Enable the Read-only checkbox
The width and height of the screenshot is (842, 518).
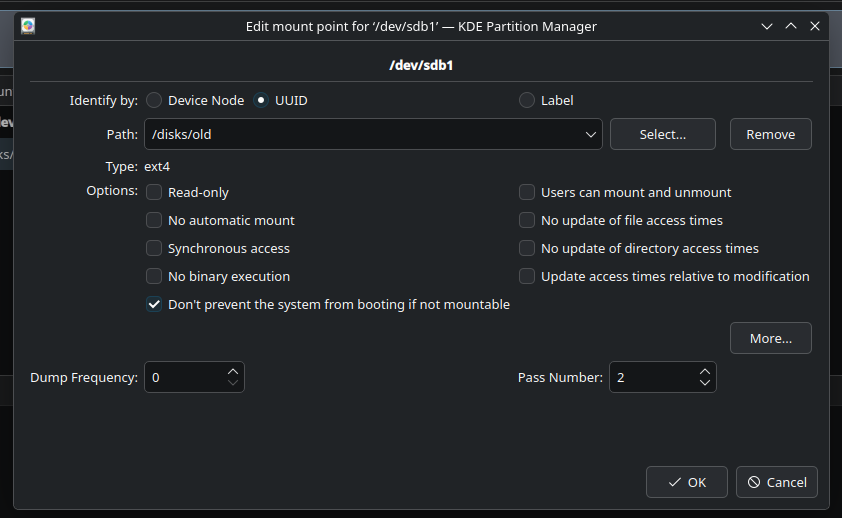click(154, 192)
